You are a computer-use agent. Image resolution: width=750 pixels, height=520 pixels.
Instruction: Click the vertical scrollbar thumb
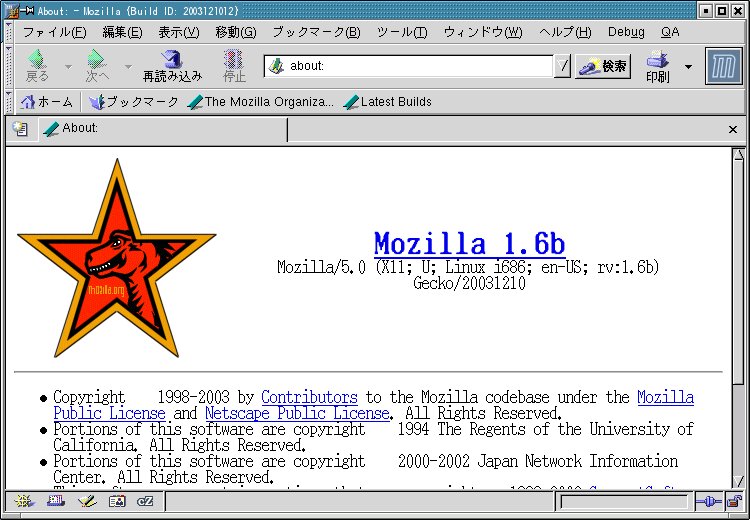738,273
